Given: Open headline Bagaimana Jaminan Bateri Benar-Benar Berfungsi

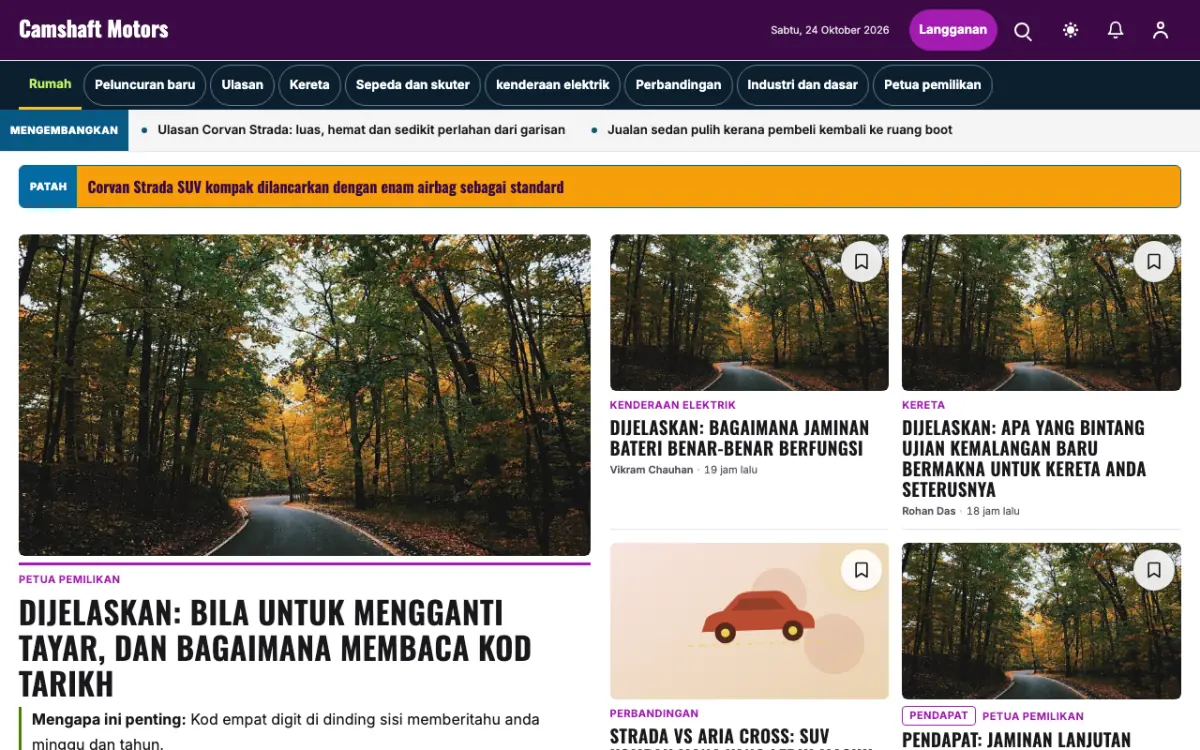Looking at the screenshot, I should (739, 438).
